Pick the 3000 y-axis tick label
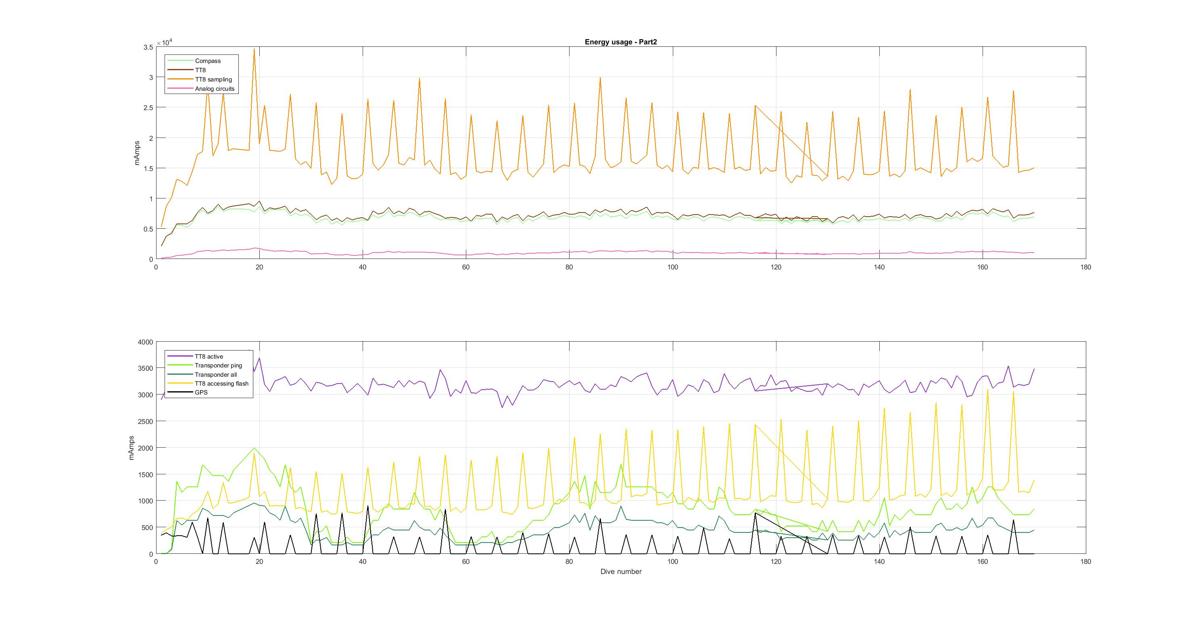This screenshot has height=622, width=1200. point(144,395)
